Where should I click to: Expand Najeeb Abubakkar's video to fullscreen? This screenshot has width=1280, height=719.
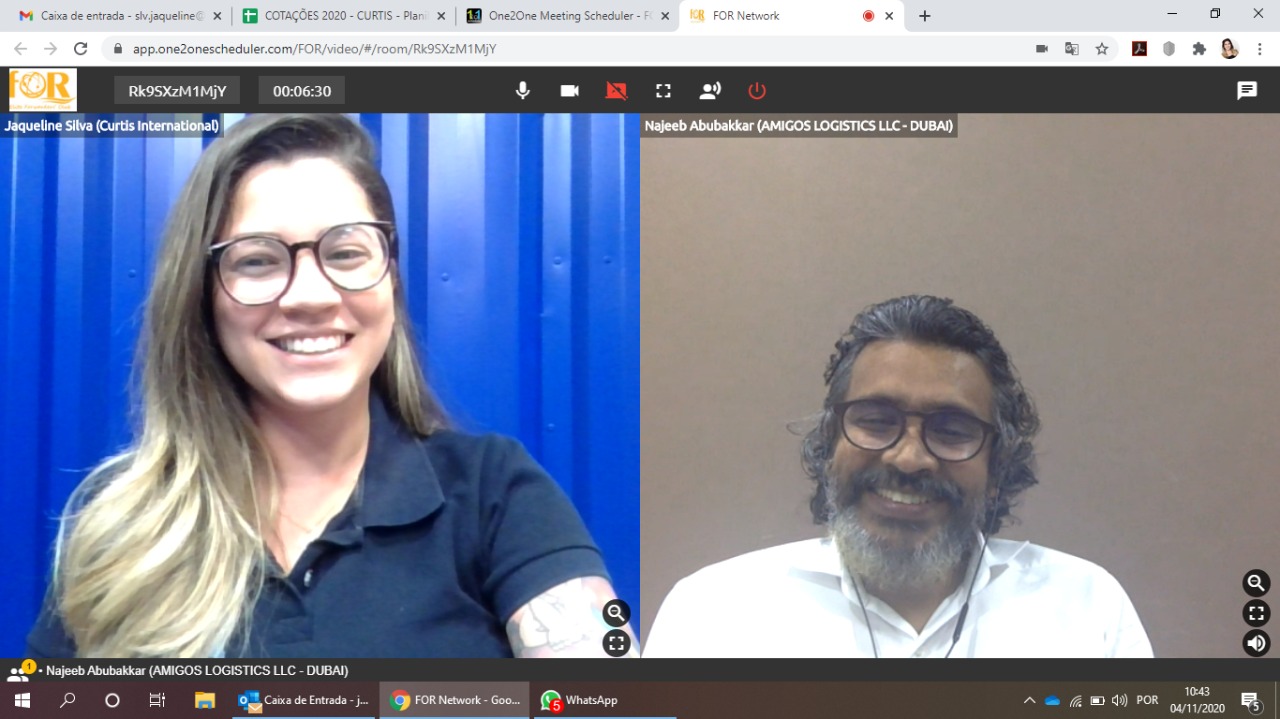[x=1256, y=613]
